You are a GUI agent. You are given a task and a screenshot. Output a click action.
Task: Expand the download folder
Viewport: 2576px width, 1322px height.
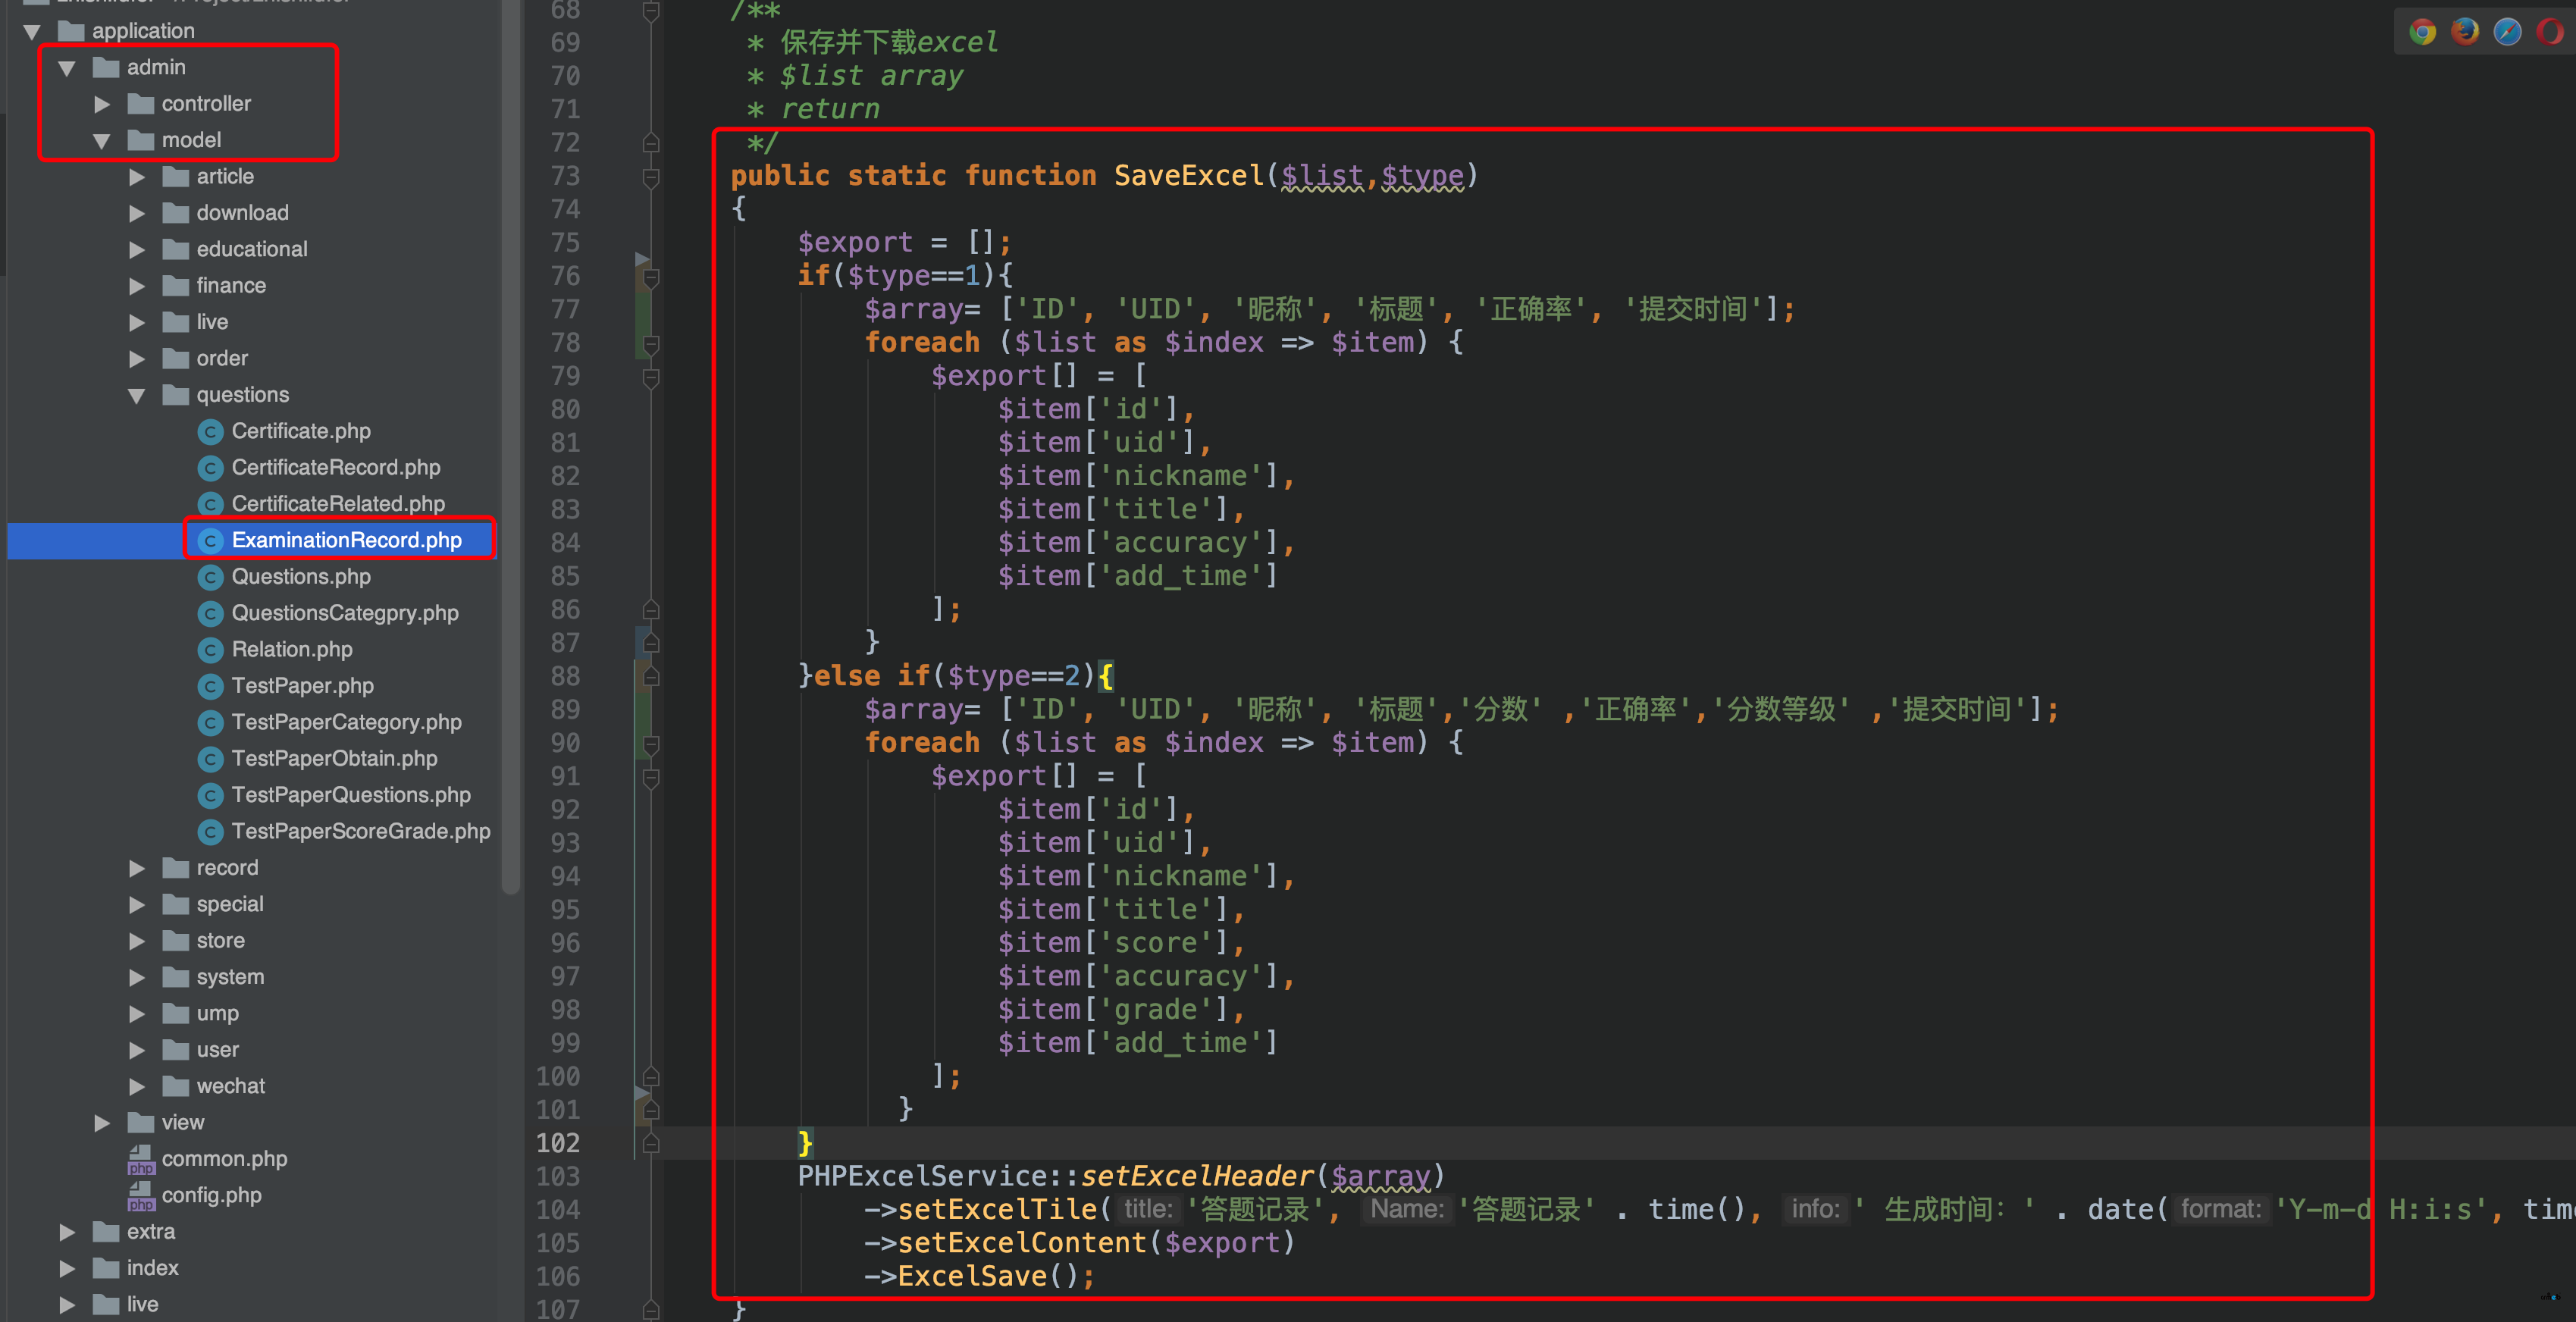(137, 213)
